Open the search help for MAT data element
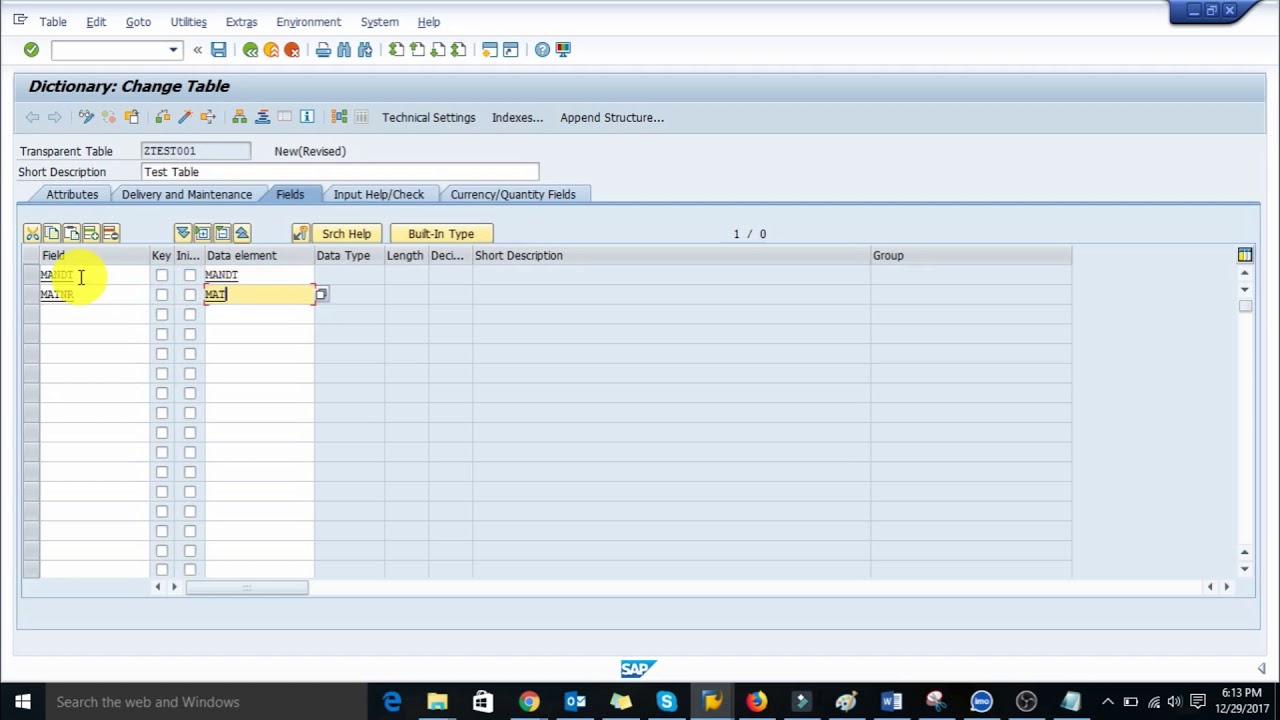Image resolution: width=1280 pixels, height=720 pixels. pos(321,295)
